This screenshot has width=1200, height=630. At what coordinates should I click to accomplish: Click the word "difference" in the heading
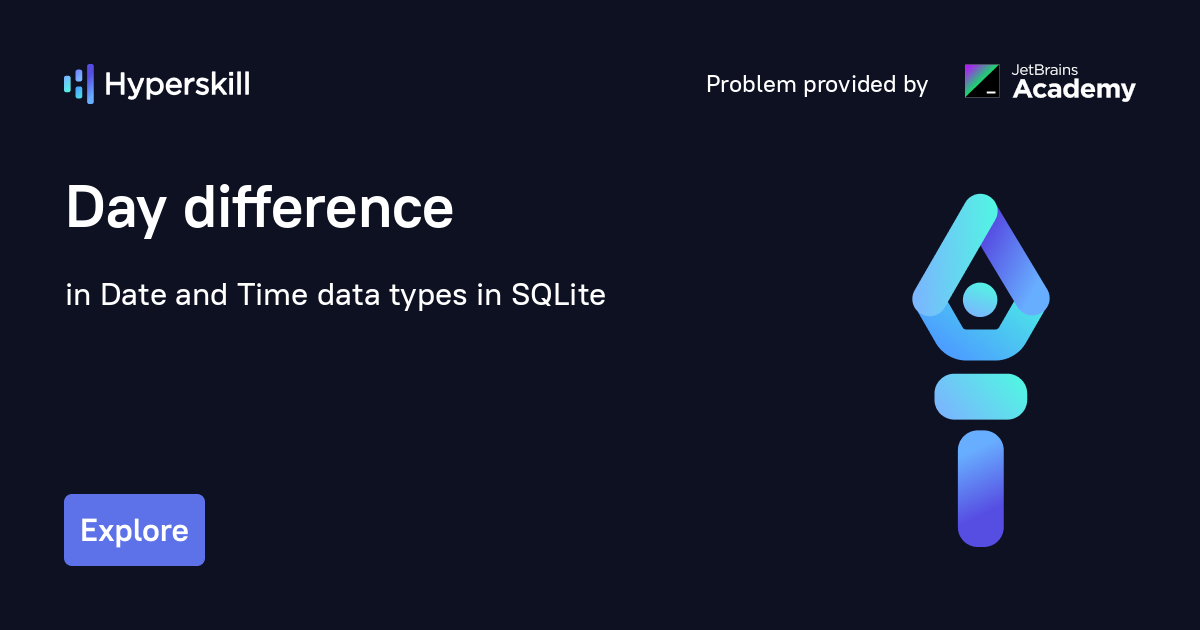(x=318, y=209)
